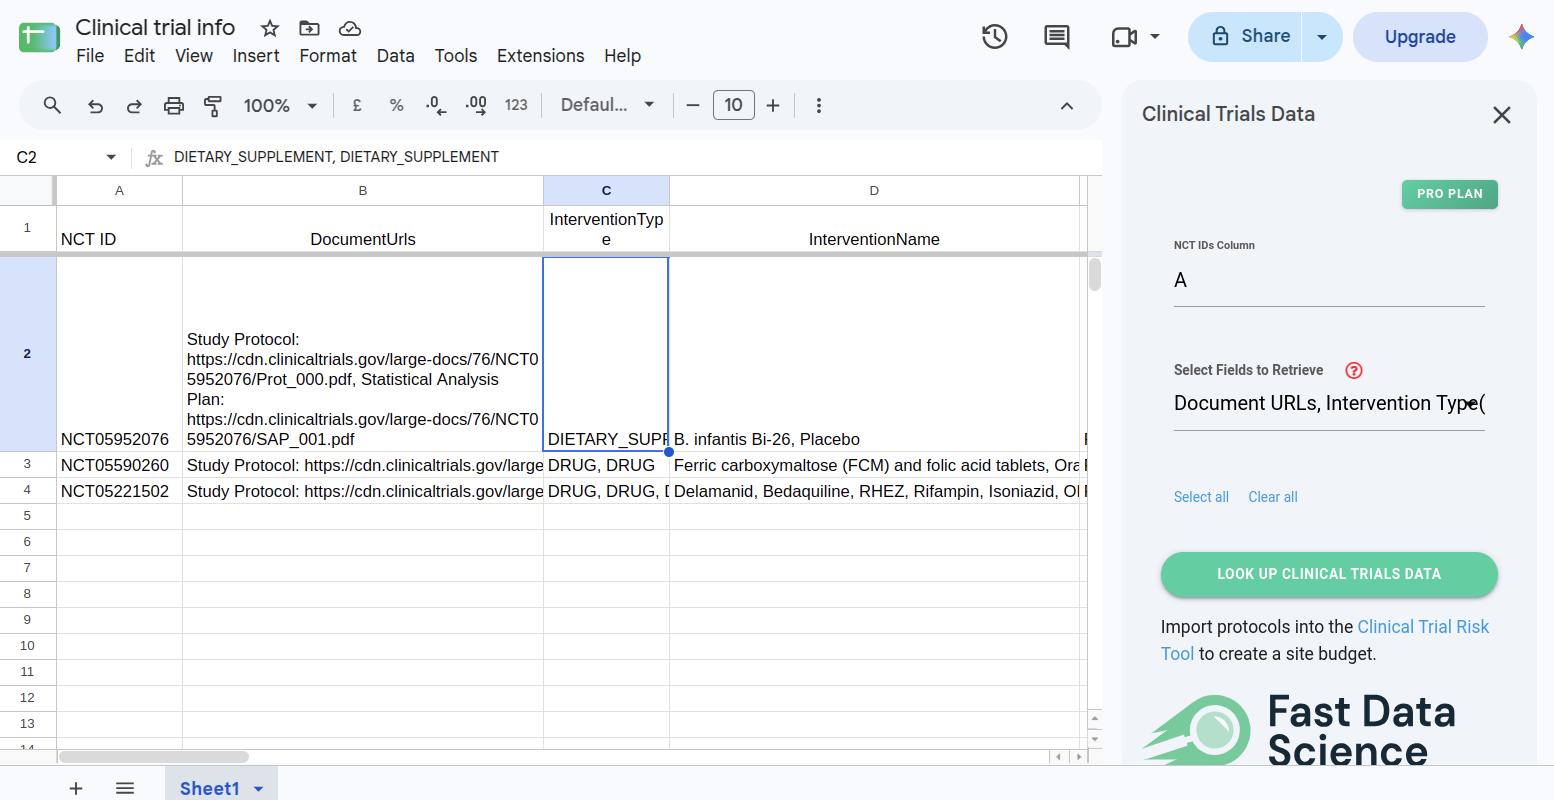Activate the paint format tool
1554x800 pixels.
click(x=213, y=105)
